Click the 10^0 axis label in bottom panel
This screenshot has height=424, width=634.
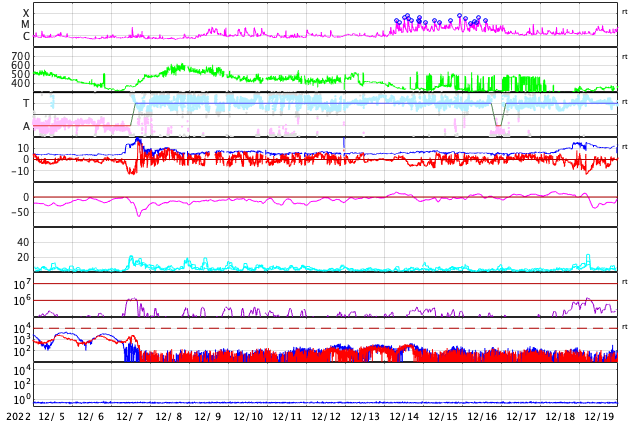click(22, 400)
